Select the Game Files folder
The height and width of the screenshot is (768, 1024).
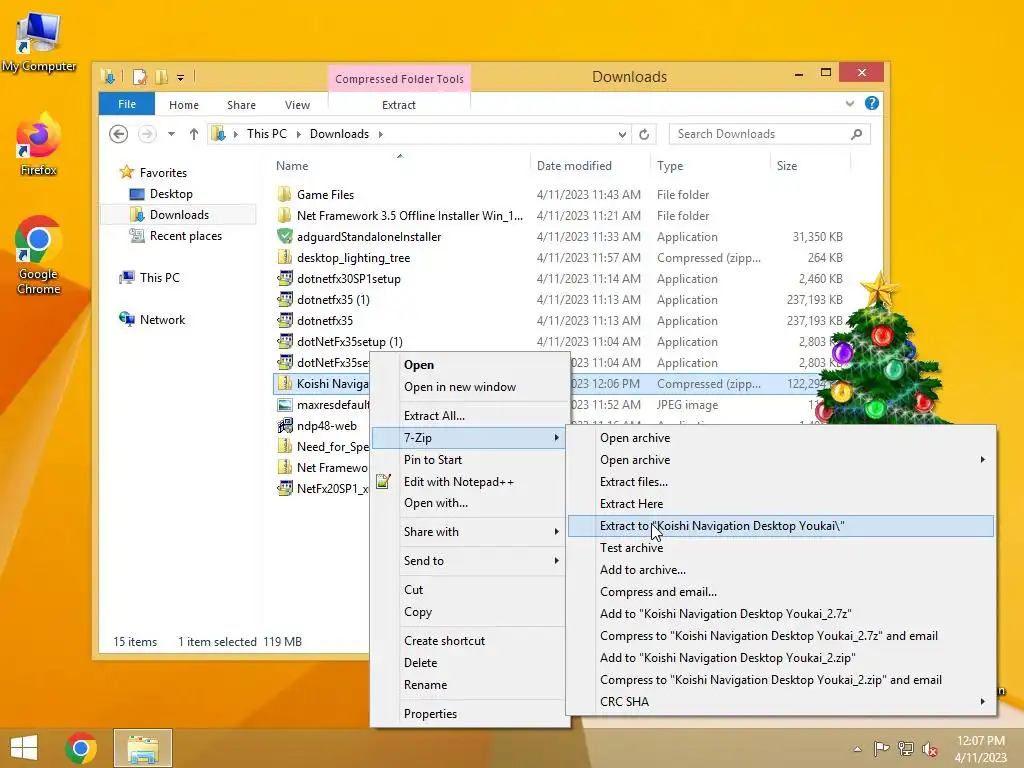(325, 195)
